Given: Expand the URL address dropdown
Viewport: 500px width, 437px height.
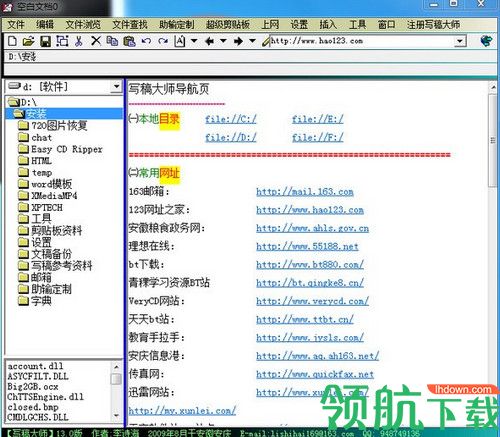Looking at the screenshot, I should [460, 41].
